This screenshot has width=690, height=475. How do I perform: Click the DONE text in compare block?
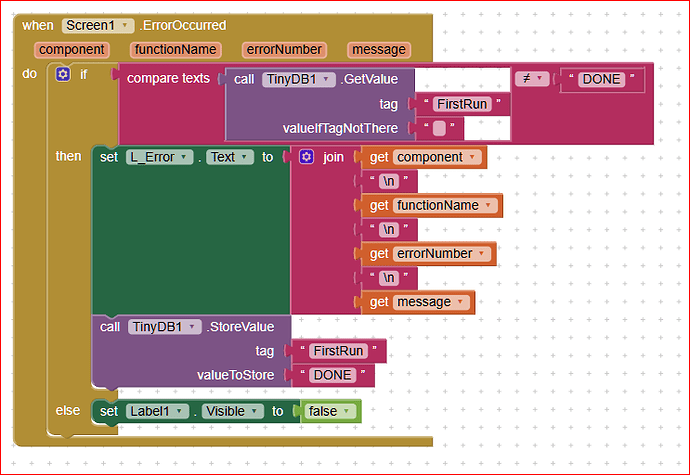pos(600,79)
